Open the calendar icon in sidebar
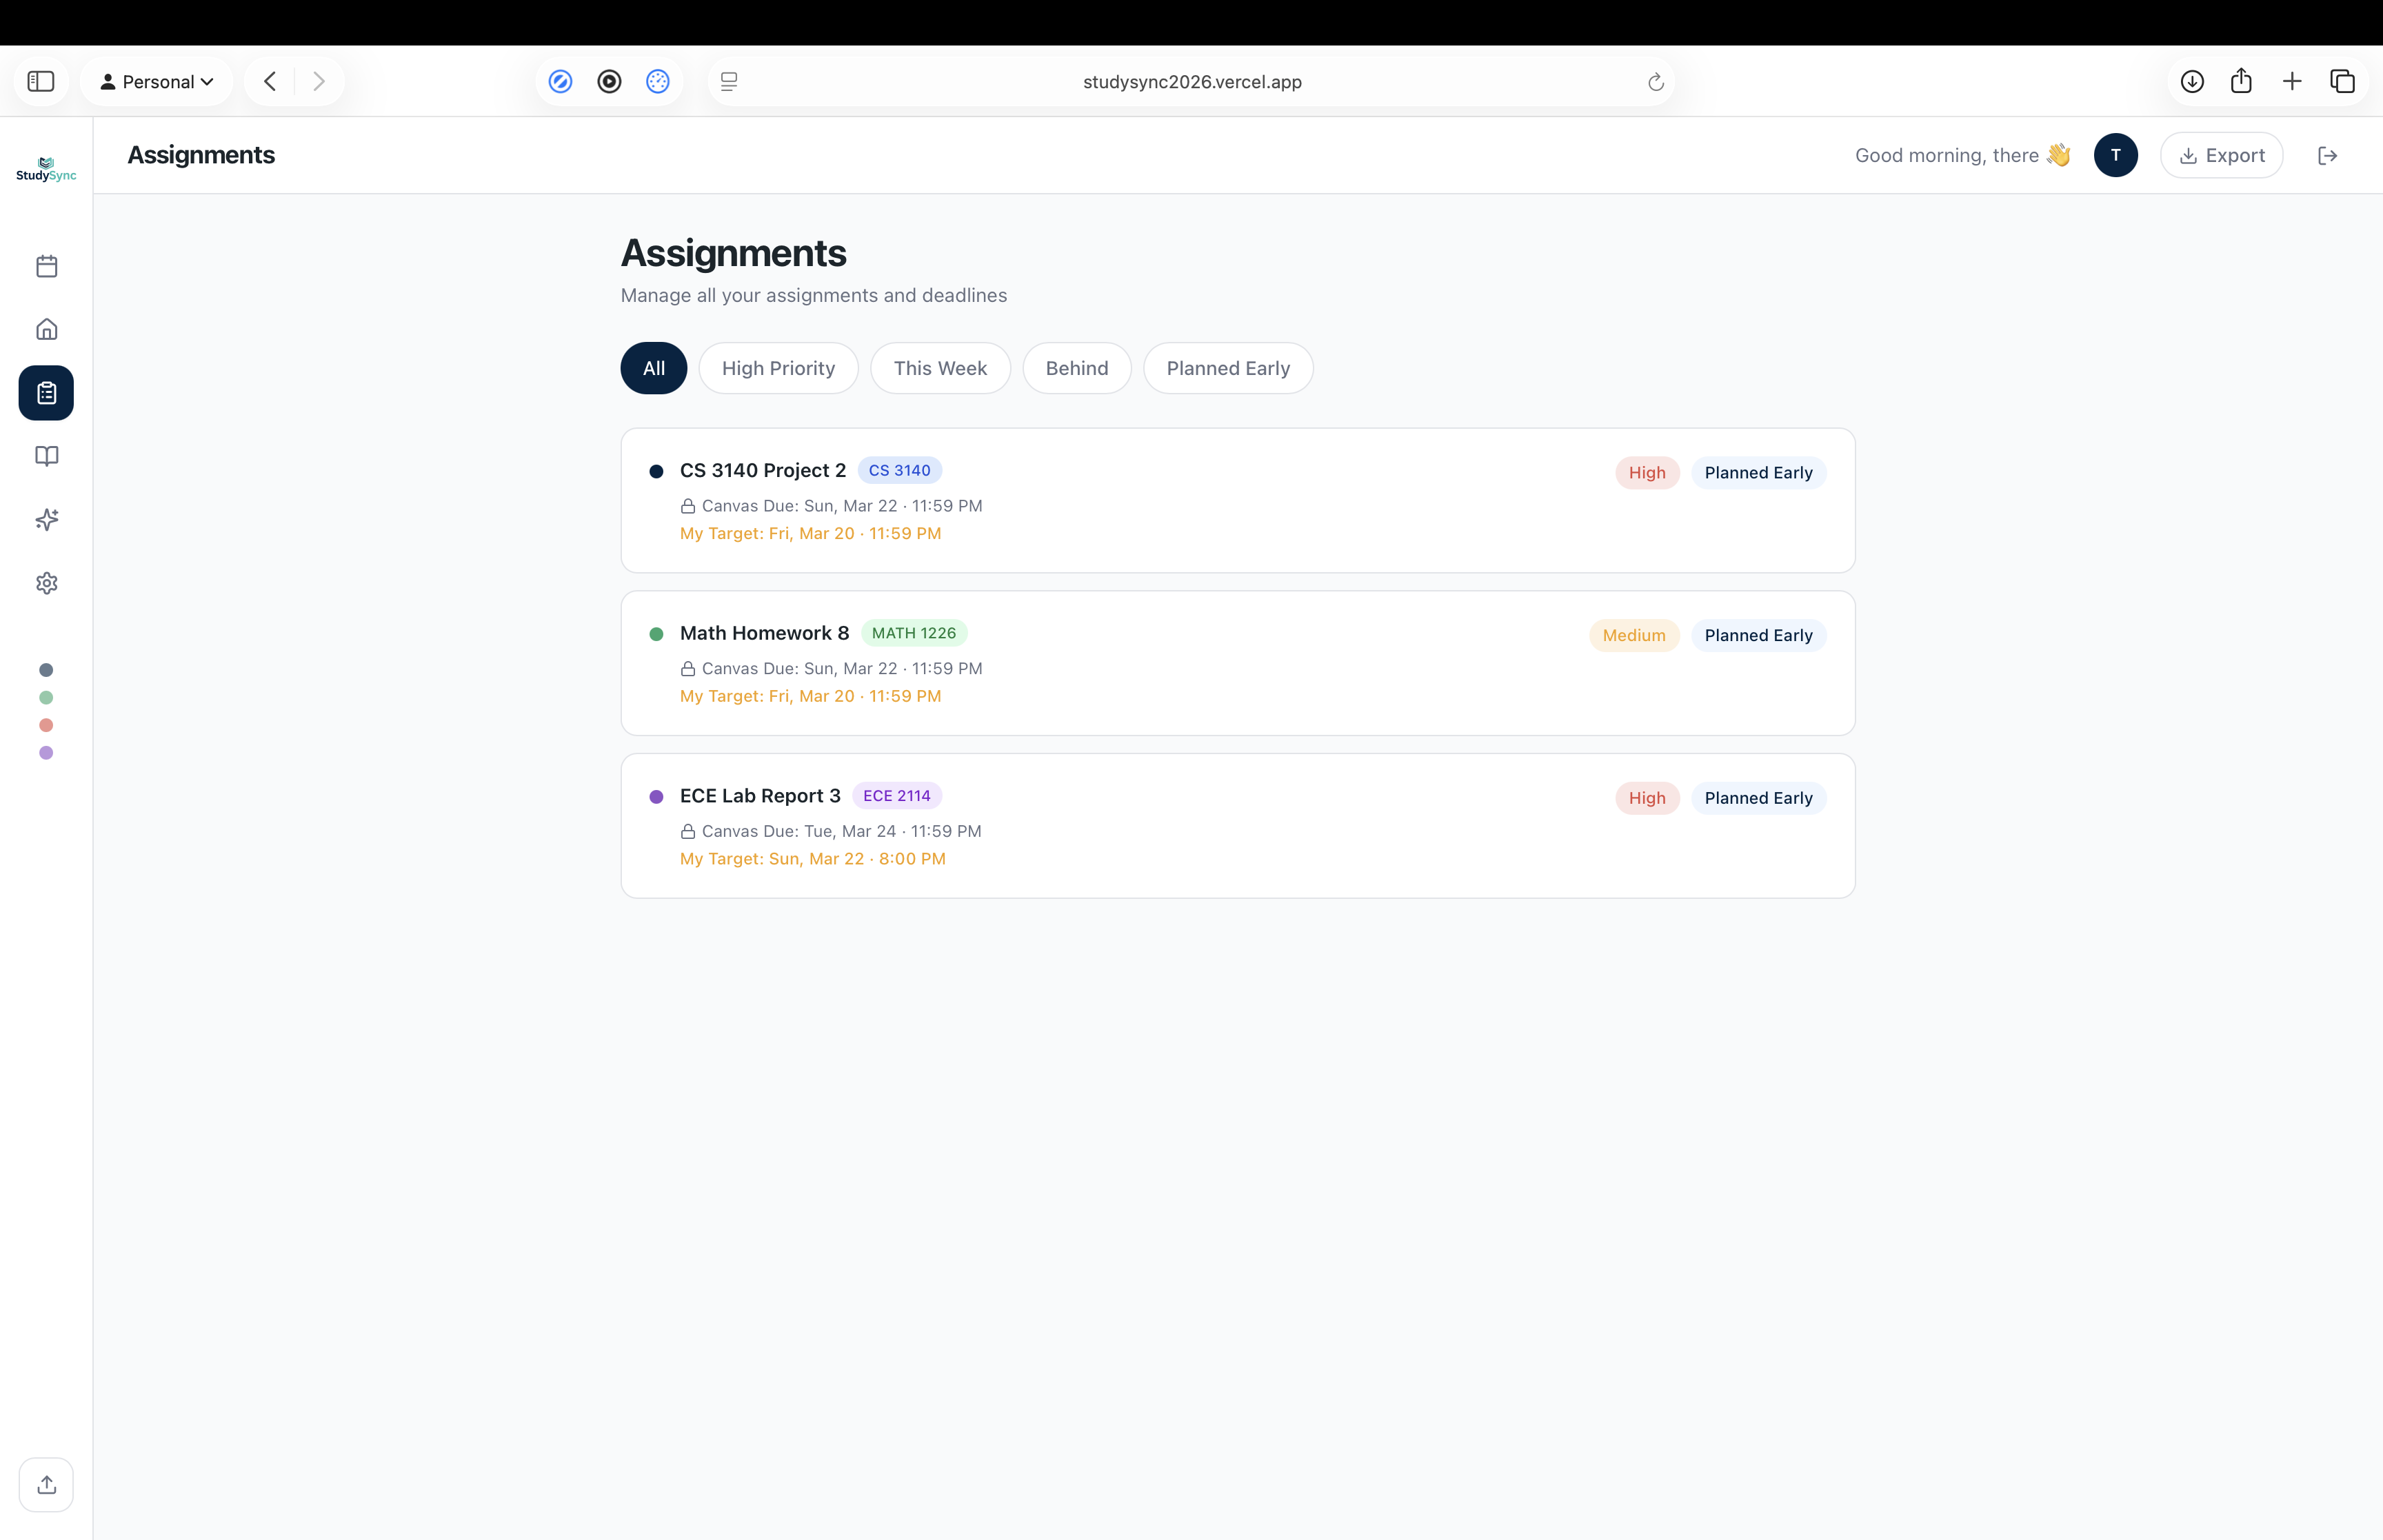The width and height of the screenshot is (2383, 1540). point(46,266)
